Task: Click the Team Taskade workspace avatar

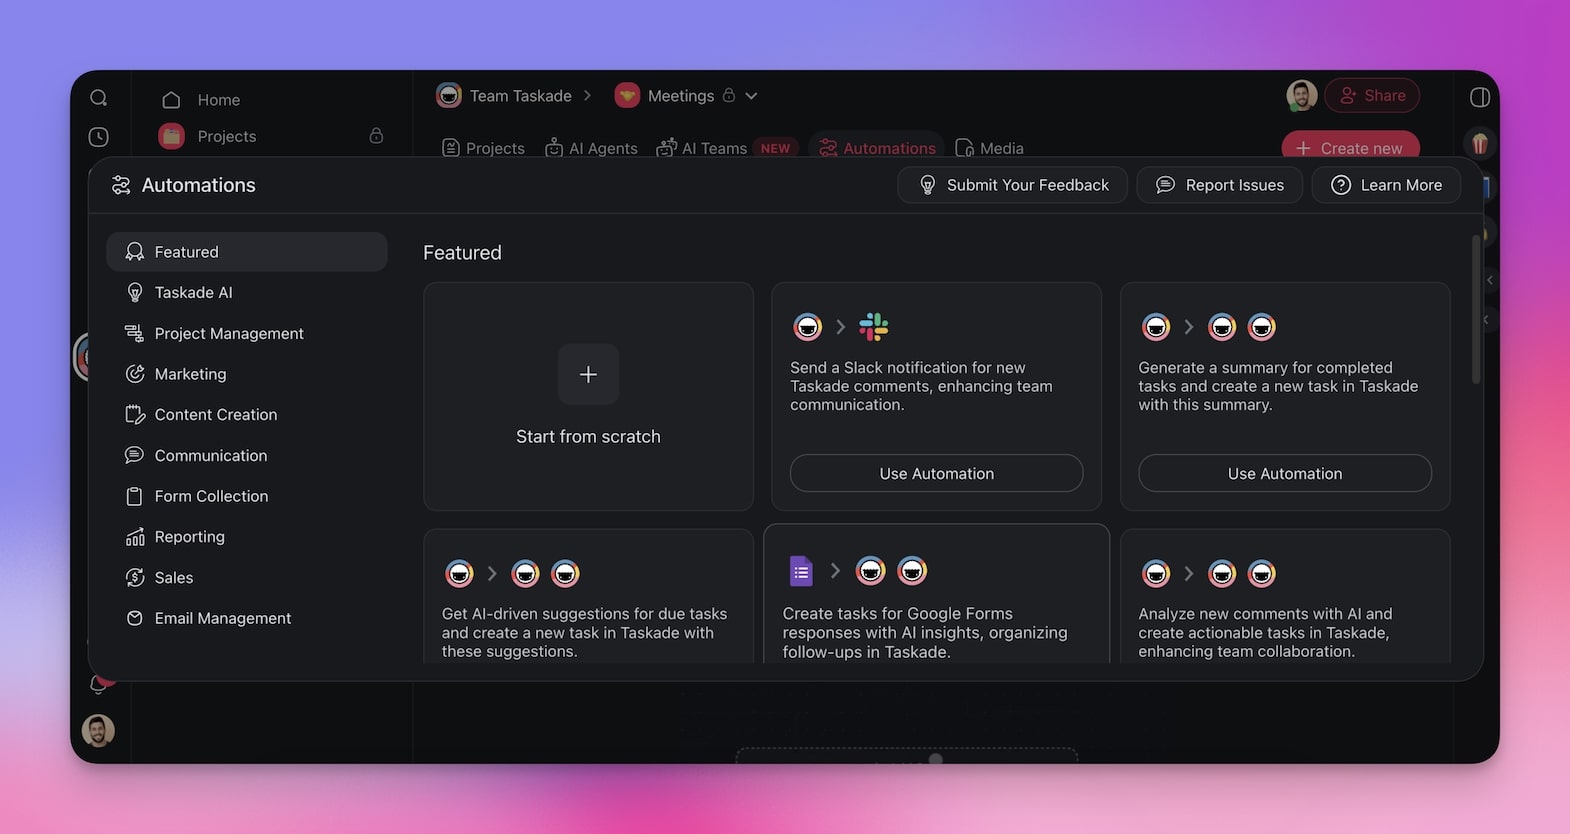Action: (449, 95)
